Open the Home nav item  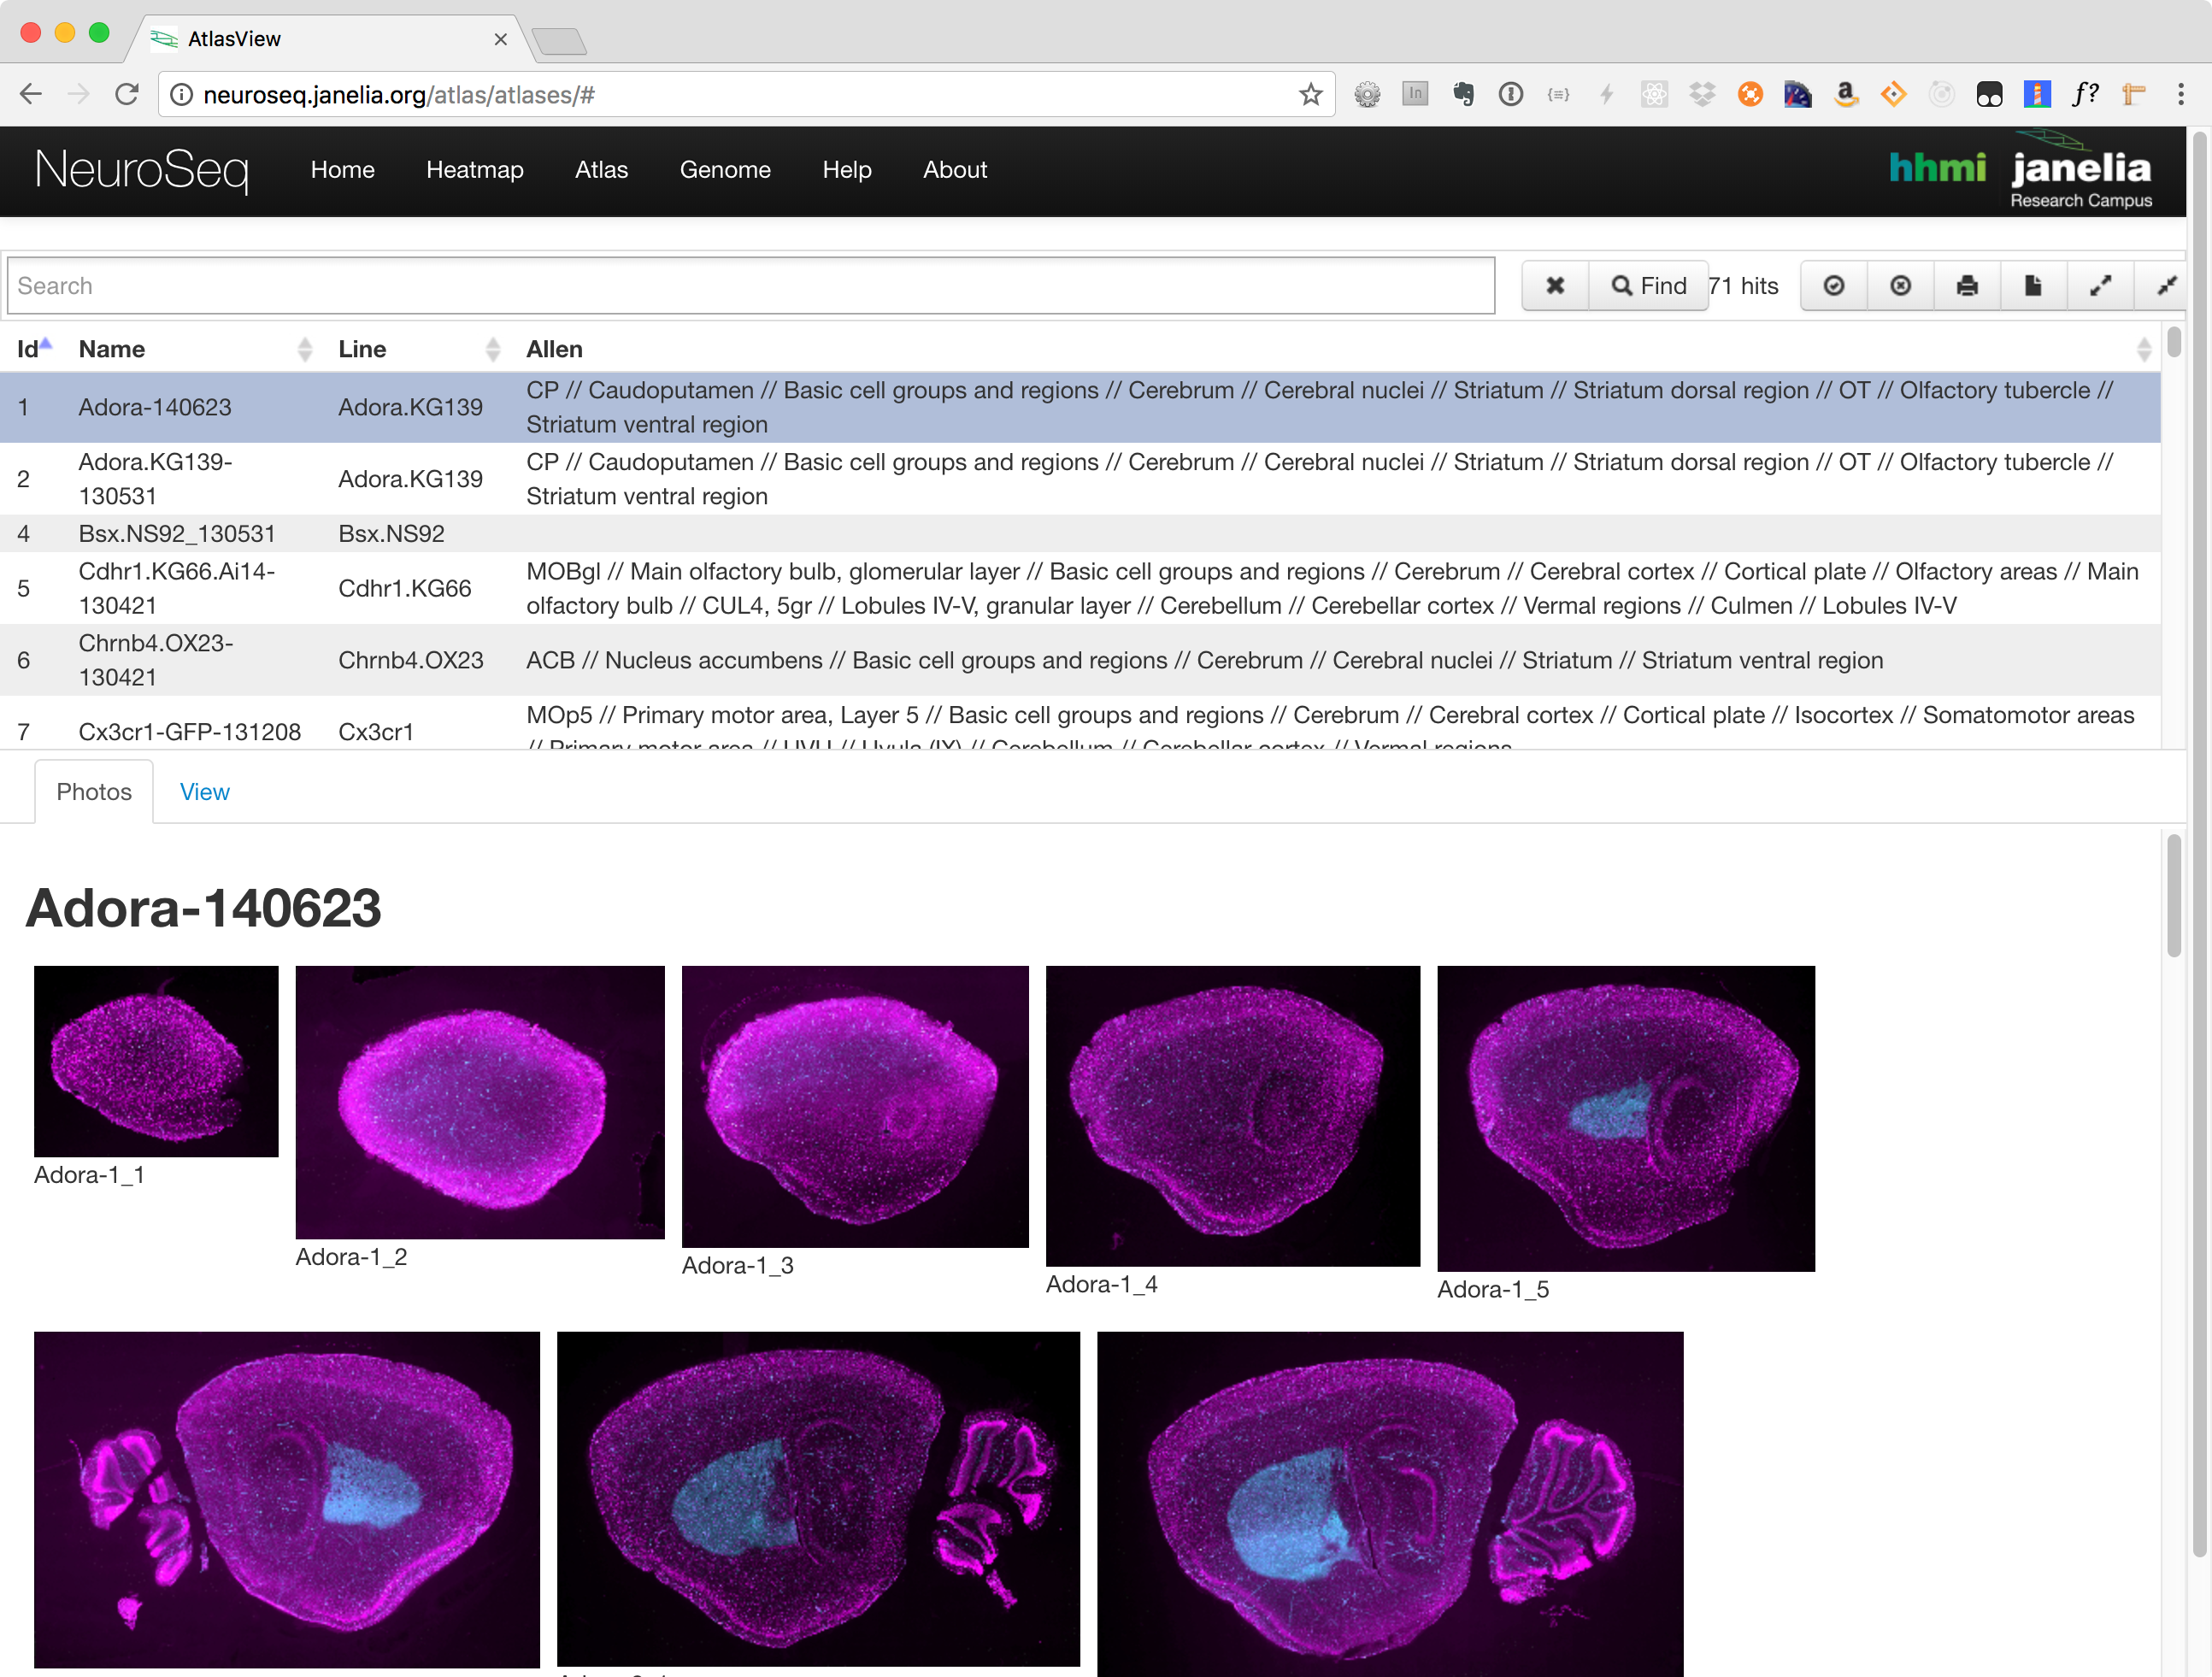(x=343, y=170)
